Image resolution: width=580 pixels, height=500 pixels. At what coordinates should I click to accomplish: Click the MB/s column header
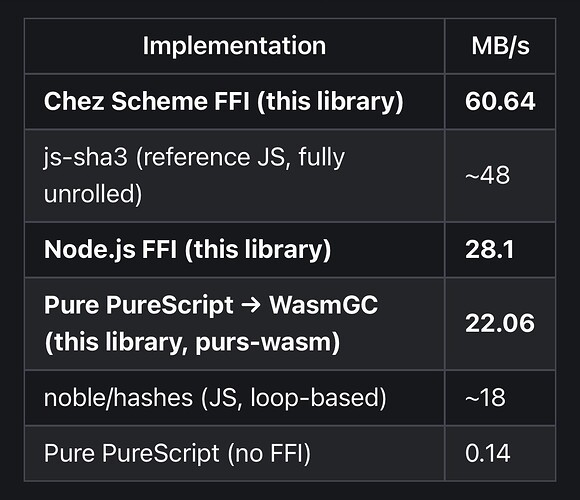coord(500,46)
